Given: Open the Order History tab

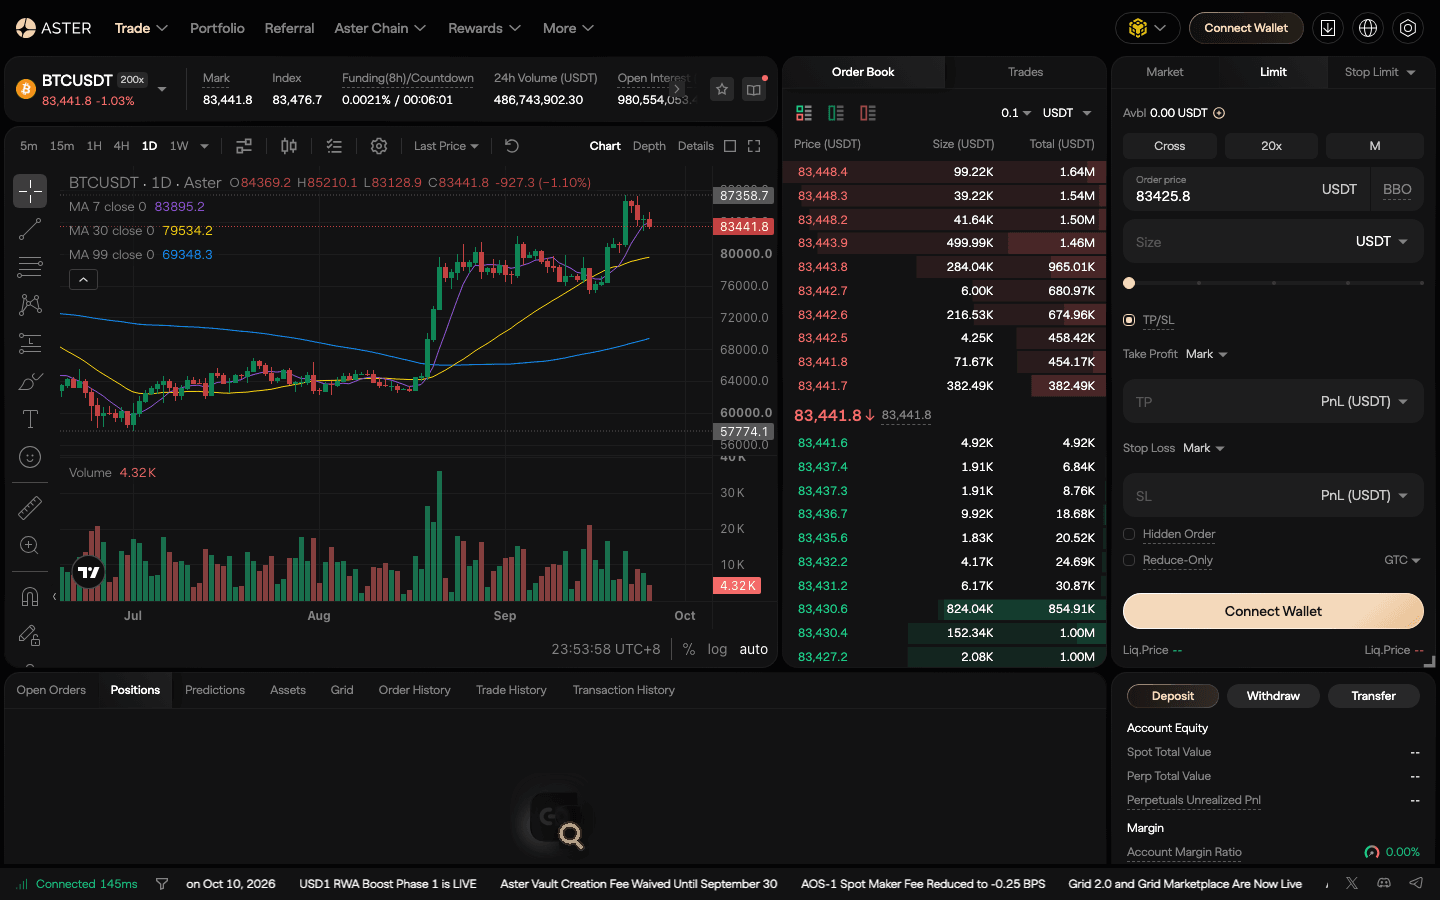Looking at the screenshot, I should pyautogui.click(x=414, y=690).
